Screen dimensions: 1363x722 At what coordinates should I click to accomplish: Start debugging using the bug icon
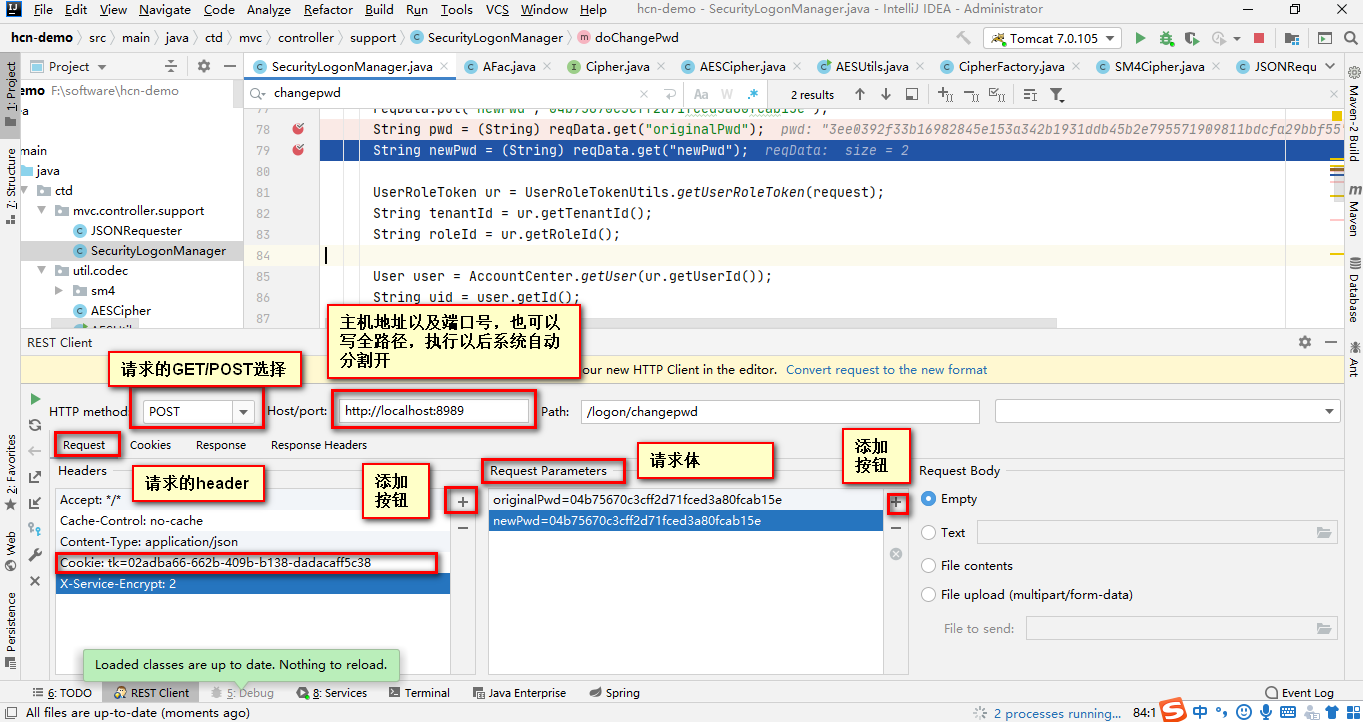click(1167, 38)
